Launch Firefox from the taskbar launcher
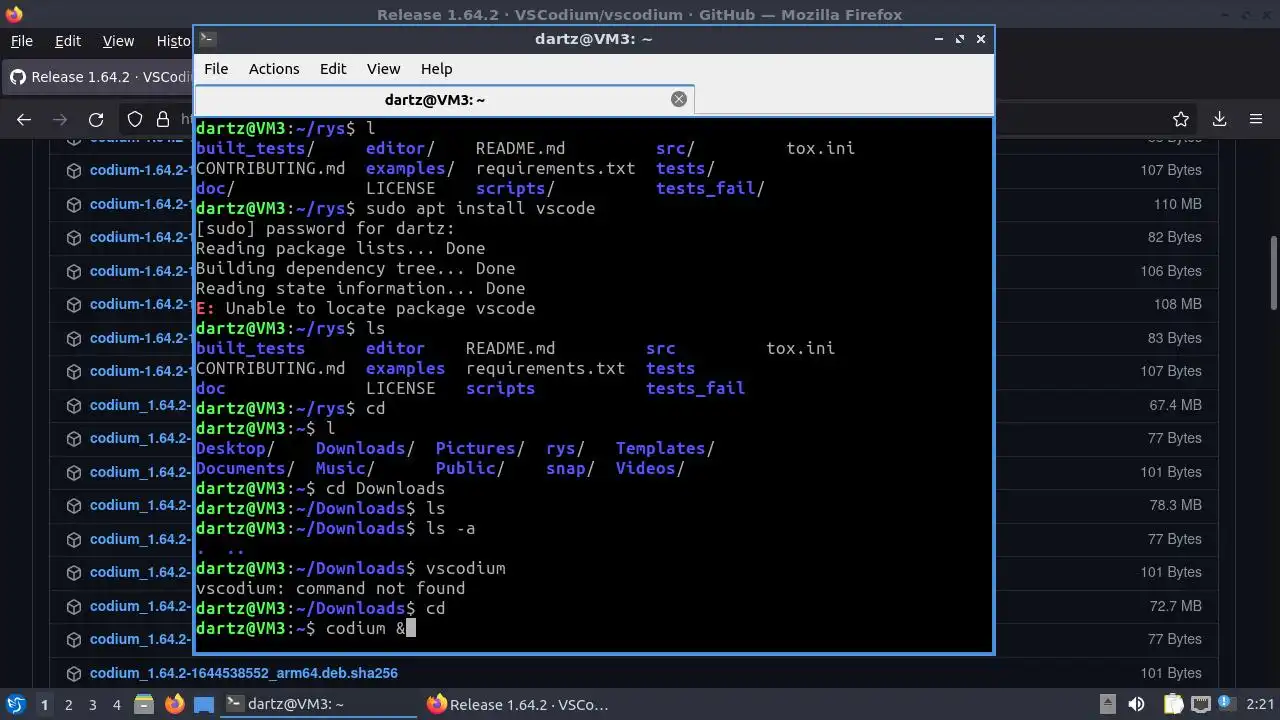 (174, 704)
